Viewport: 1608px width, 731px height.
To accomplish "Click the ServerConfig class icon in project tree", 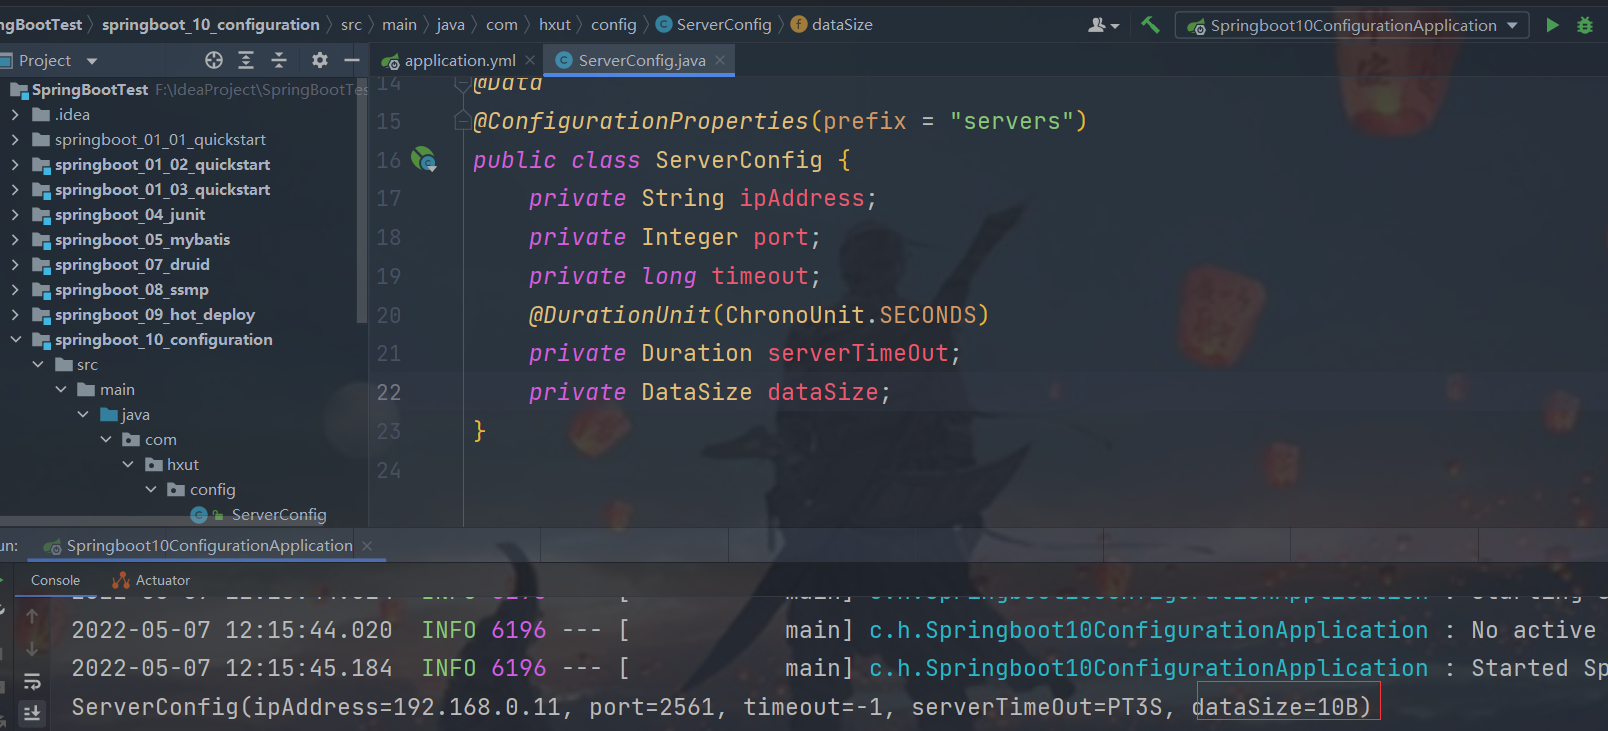I will (x=199, y=515).
